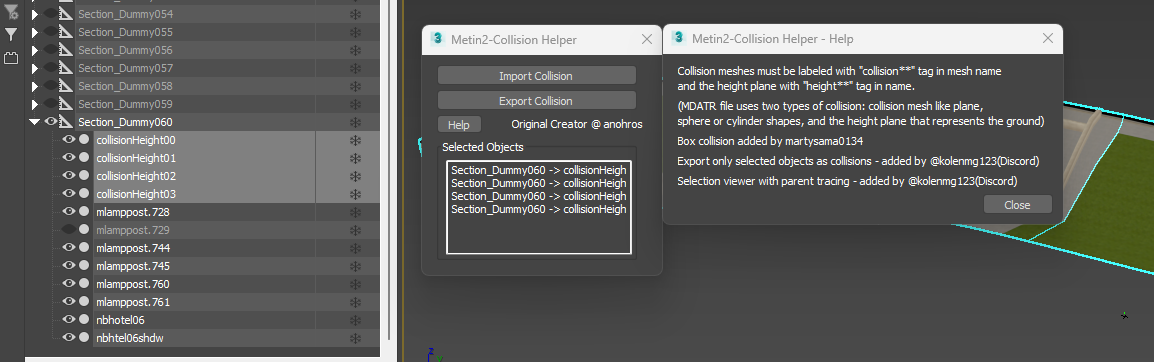
Task: Click the filter funnel icon in sidebar
Action: (x=10, y=35)
